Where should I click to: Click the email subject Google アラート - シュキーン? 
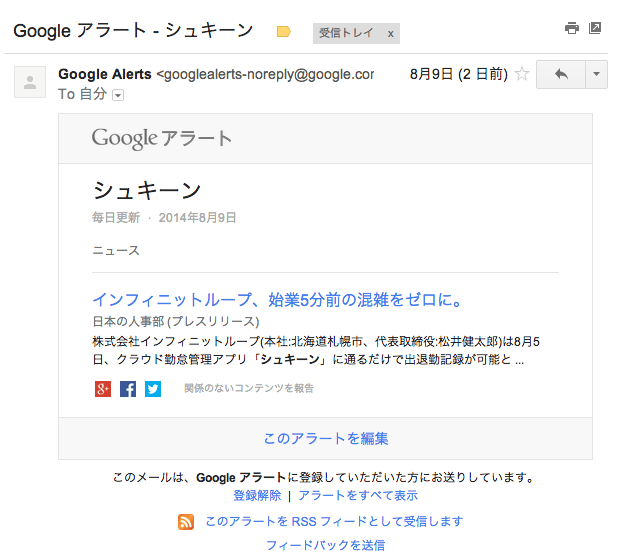coord(133,31)
